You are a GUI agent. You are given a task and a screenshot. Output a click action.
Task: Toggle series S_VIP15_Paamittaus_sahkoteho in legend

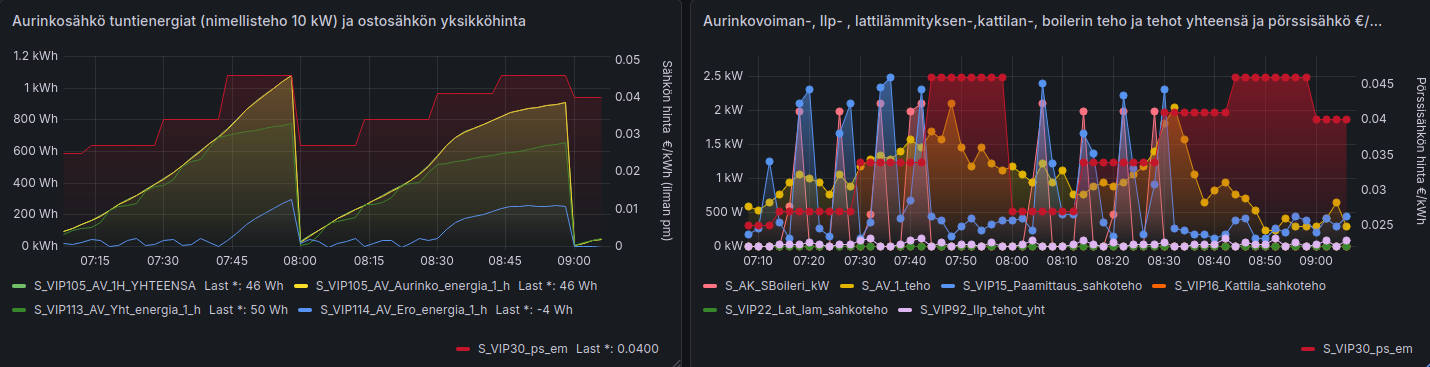1053,285
